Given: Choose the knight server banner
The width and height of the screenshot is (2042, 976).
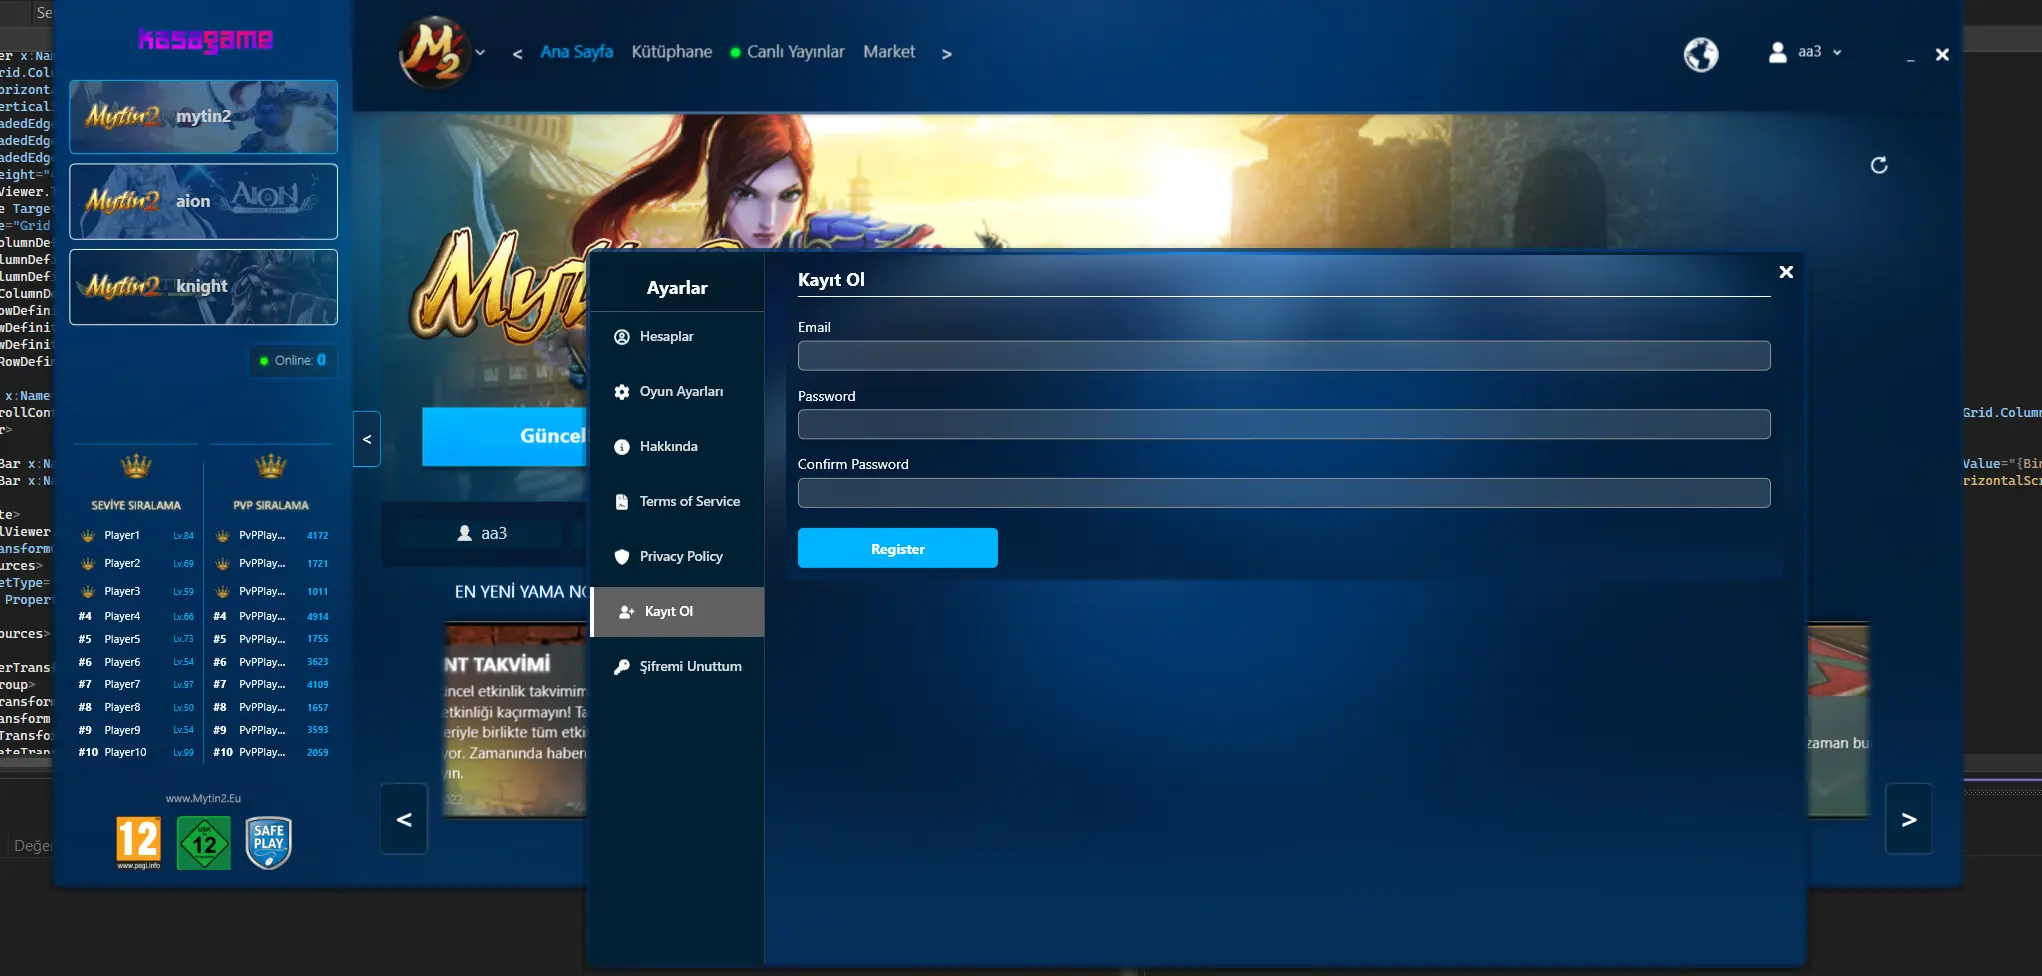Looking at the screenshot, I should [x=203, y=287].
